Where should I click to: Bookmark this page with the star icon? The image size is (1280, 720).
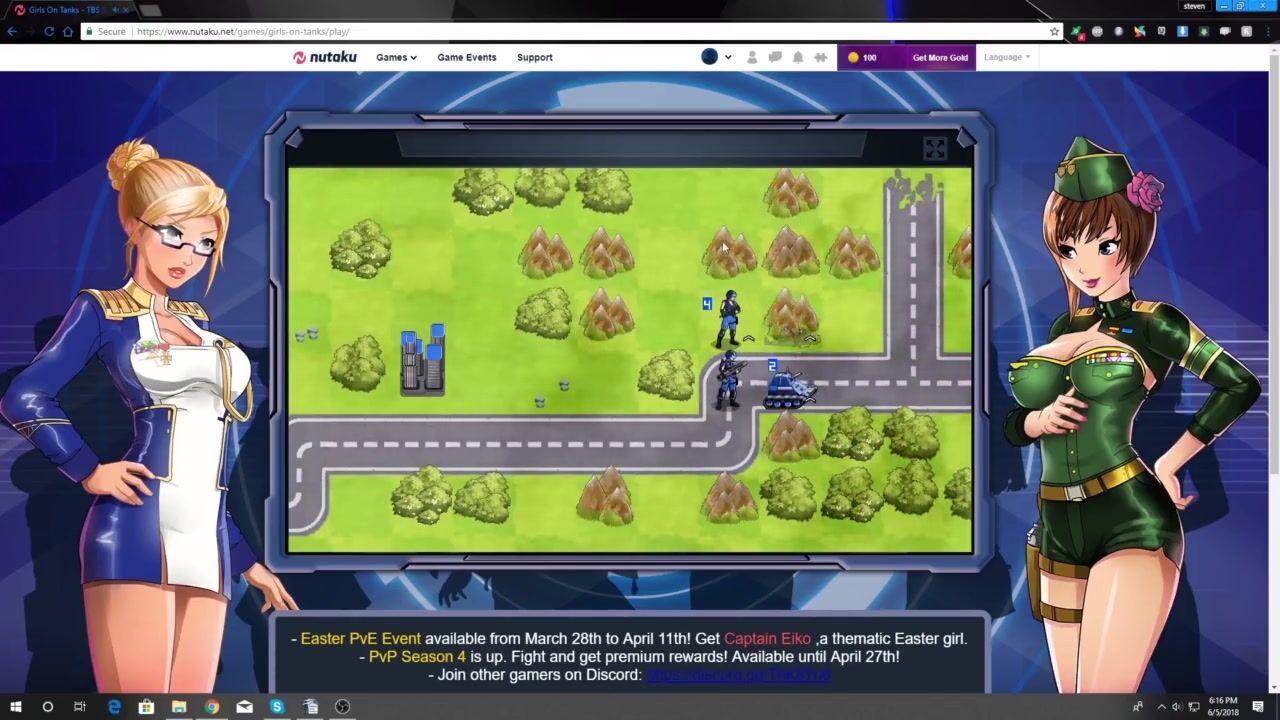click(1054, 32)
